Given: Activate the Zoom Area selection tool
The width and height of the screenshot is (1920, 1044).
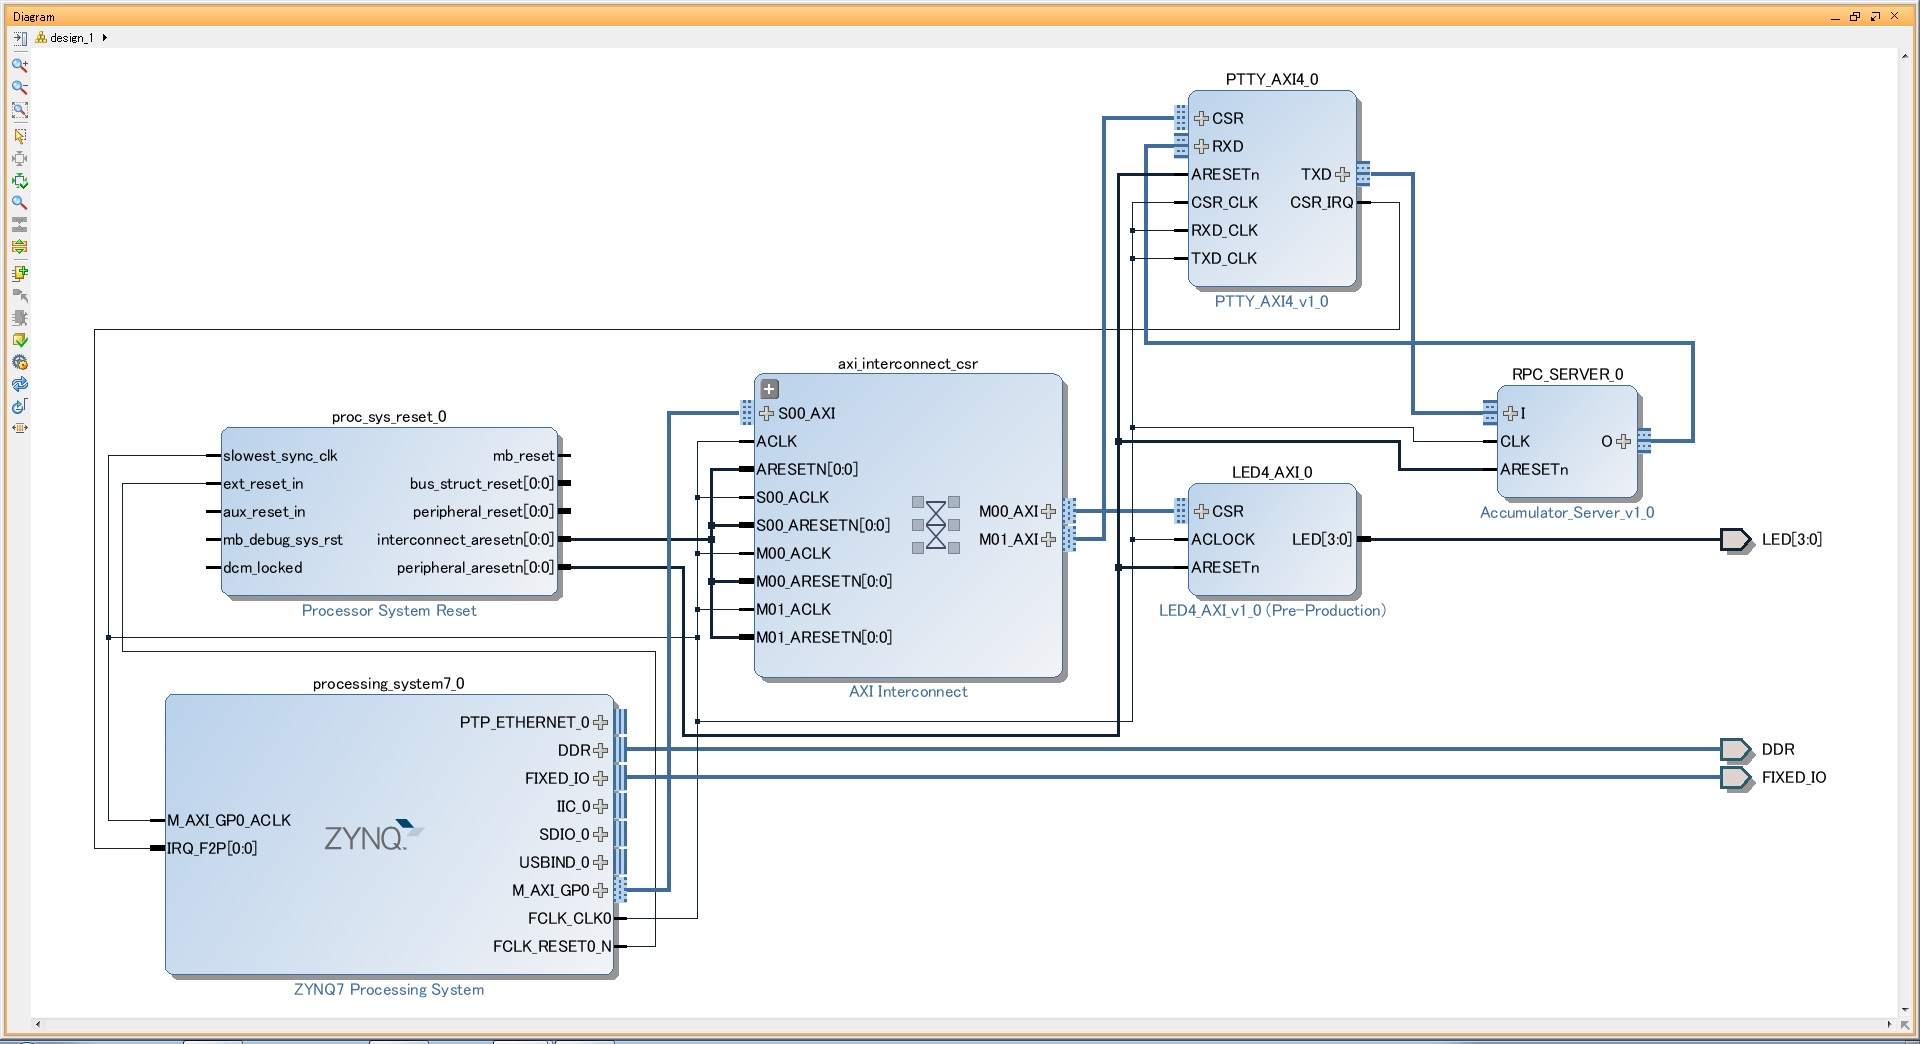Looking at the screenshot, I should tap(19, 110).
